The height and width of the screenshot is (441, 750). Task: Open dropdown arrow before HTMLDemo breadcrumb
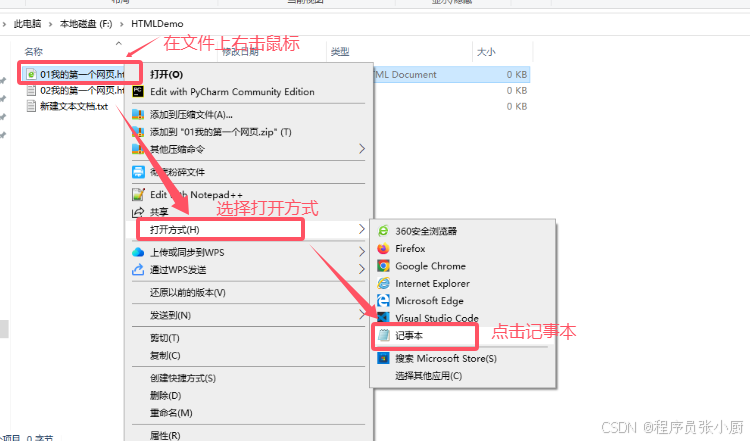[x=121, y=24]
